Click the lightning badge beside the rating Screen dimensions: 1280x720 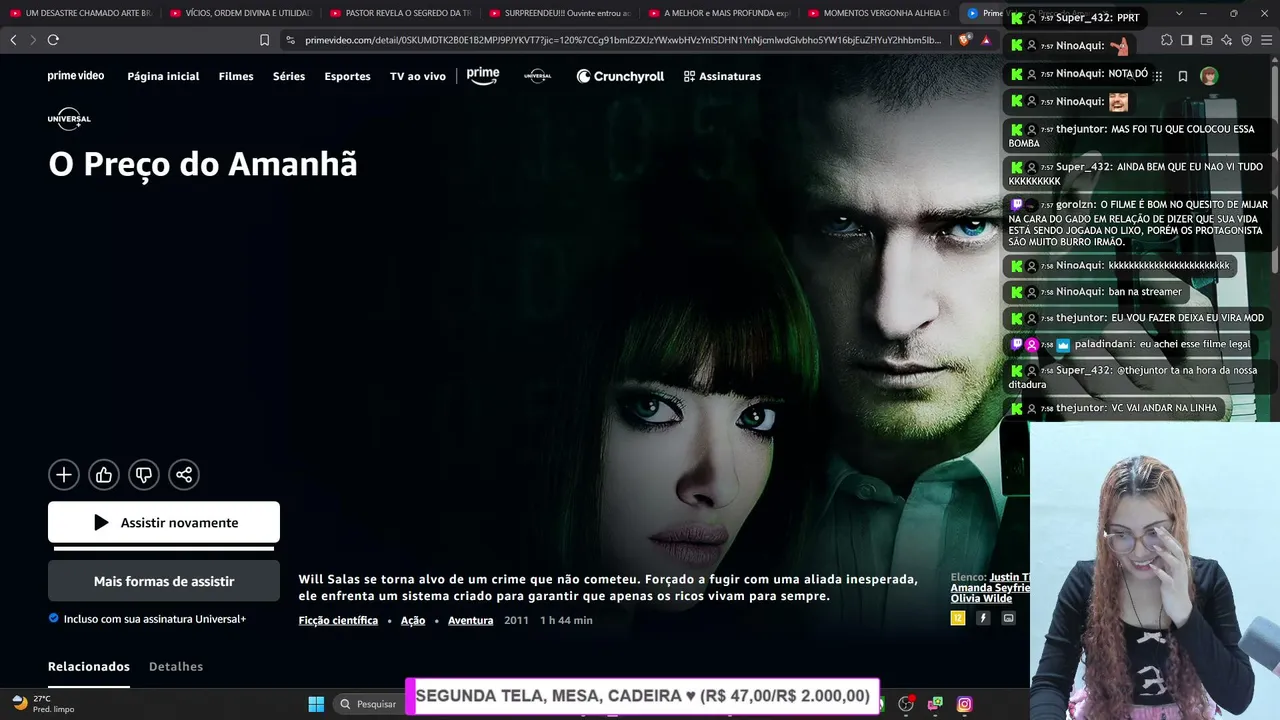pyautogui.click(x=983, y=618)
